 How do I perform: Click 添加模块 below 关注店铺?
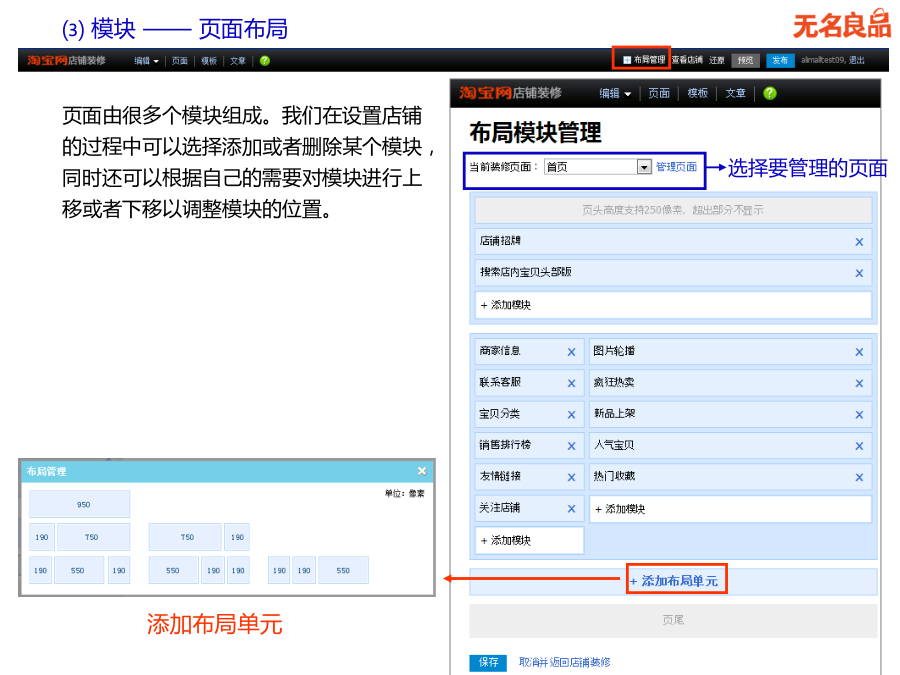[x=529, y=540]
